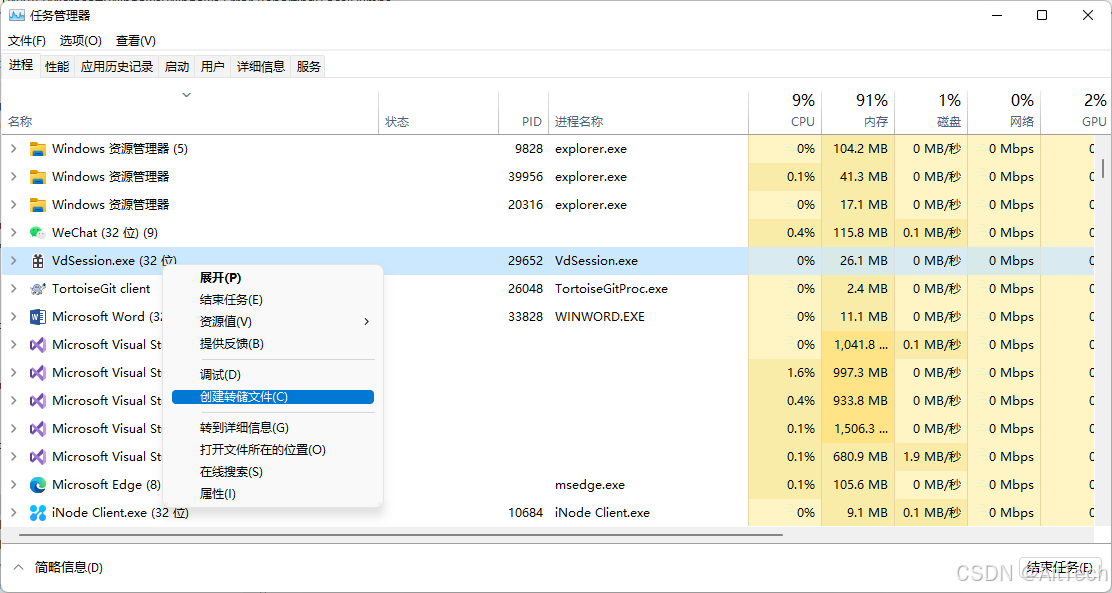1112x593 pixels.
Task: Select the 进程 tab
Action: (x=21, y=65)
